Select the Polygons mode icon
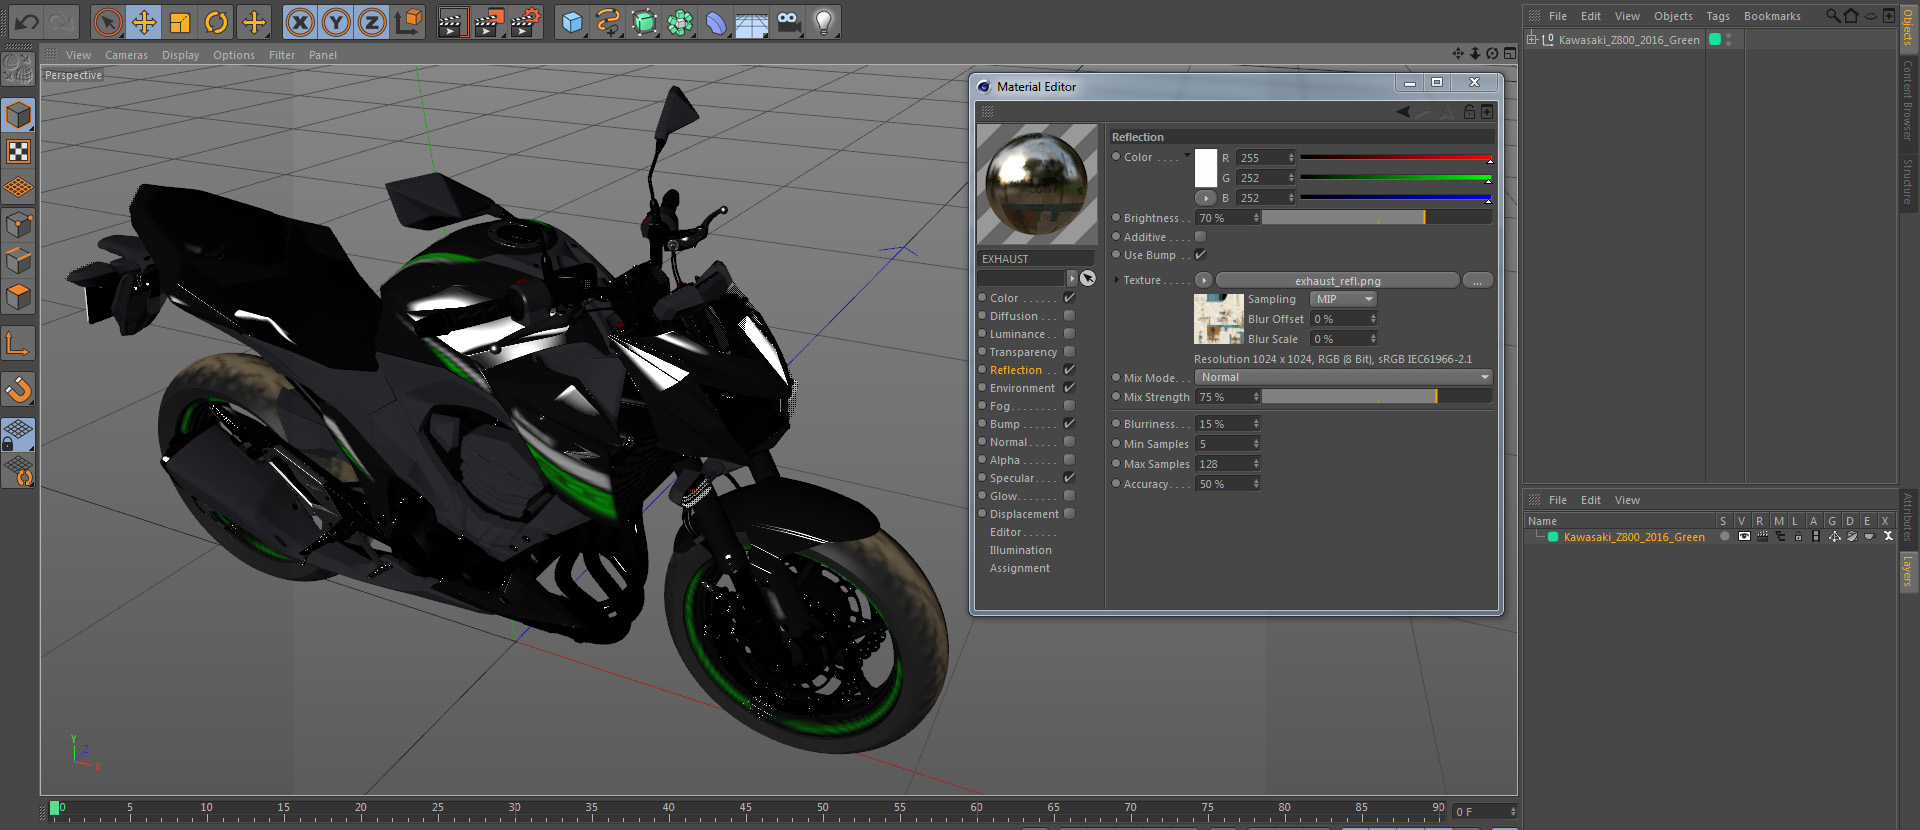The width and height of the screenshot is (1920, 830). (x=18, y=297)
